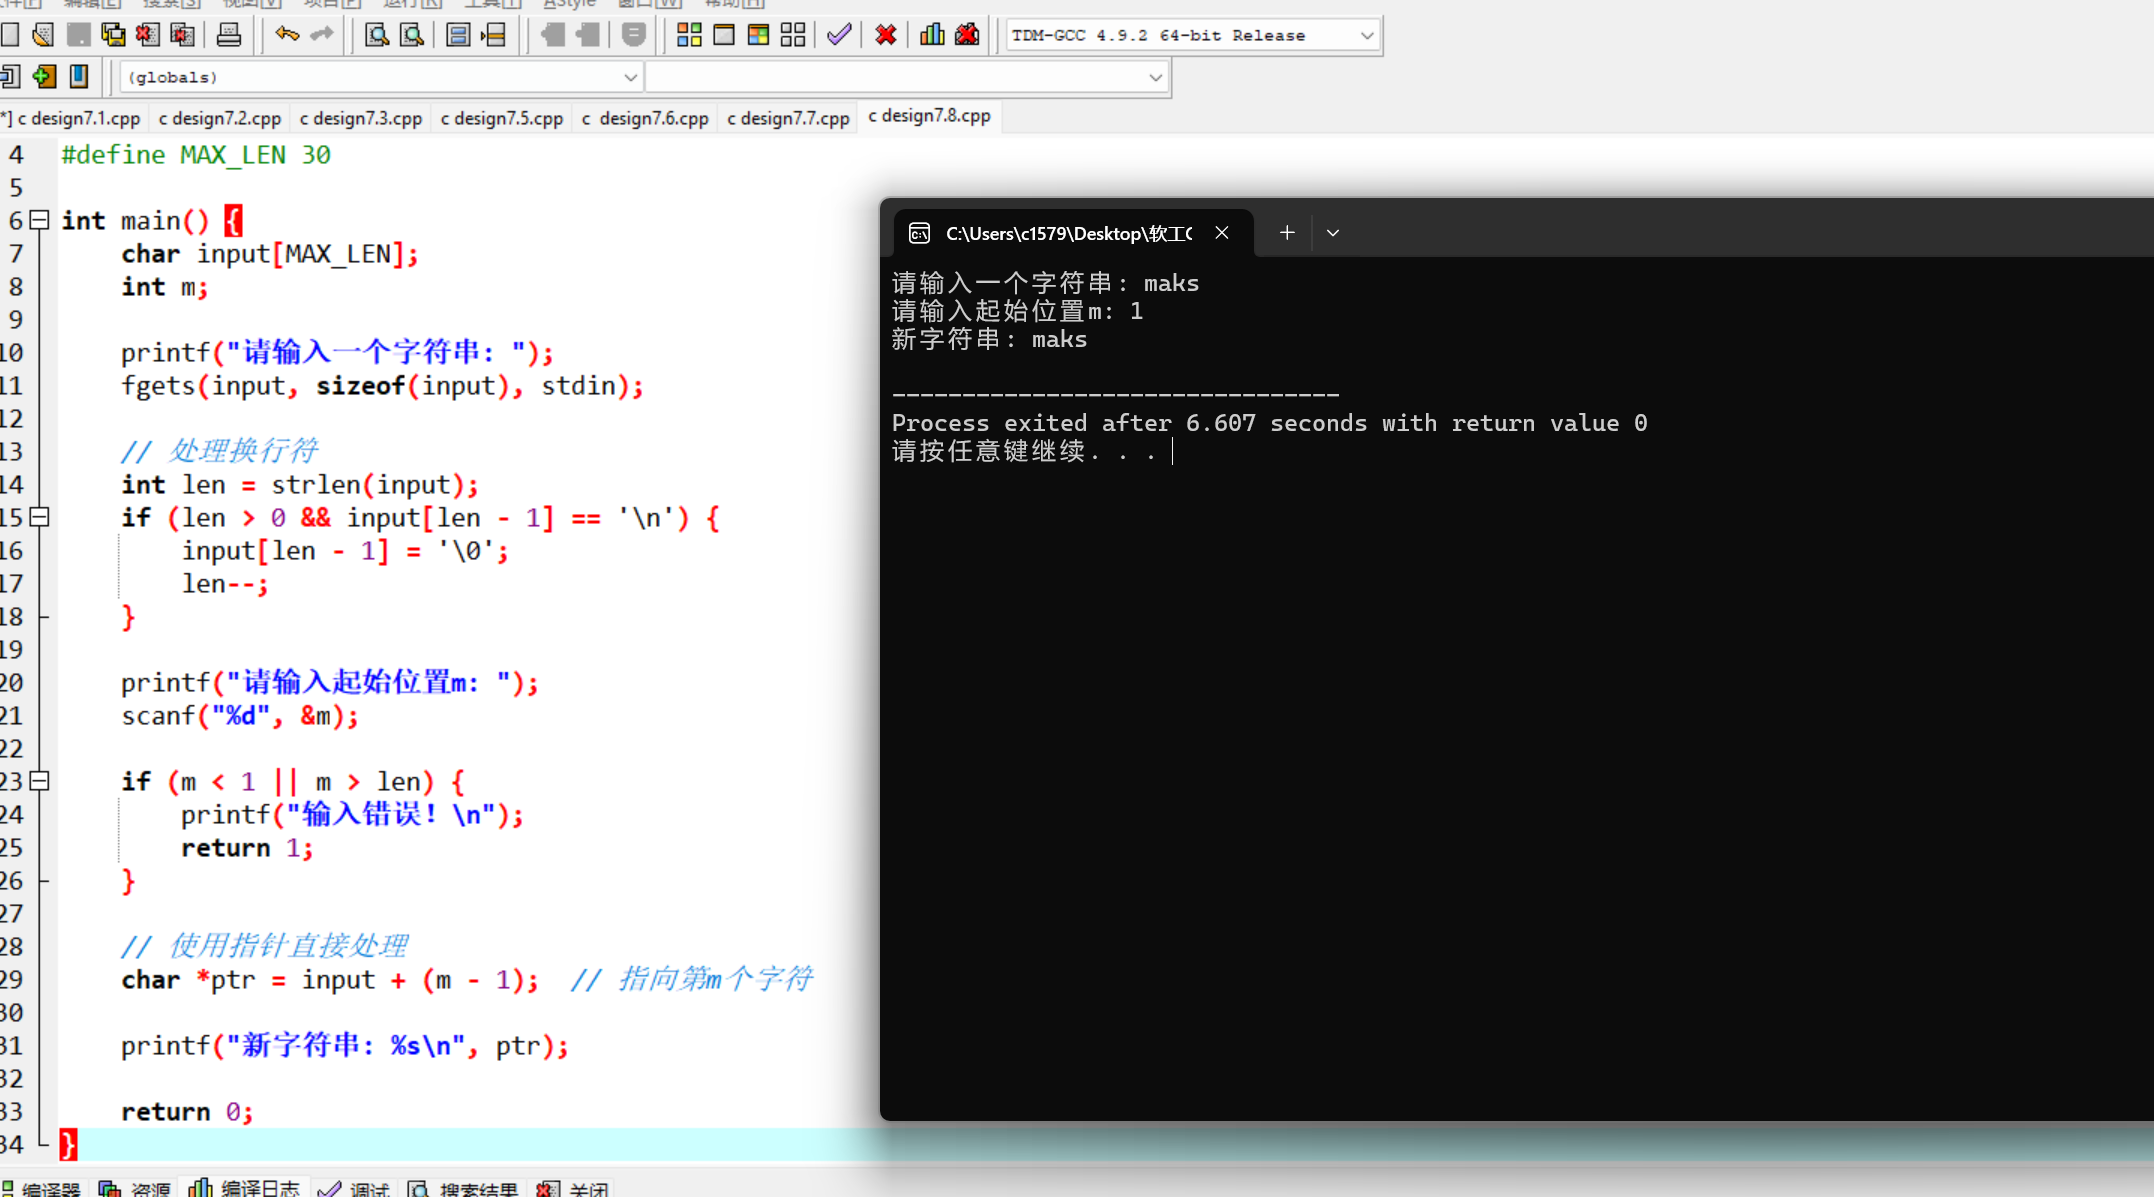This screenshot has height=1197, width=2154.
Task: Switch to the design7.2.cpp tab
Action: (x=219, y=117)
